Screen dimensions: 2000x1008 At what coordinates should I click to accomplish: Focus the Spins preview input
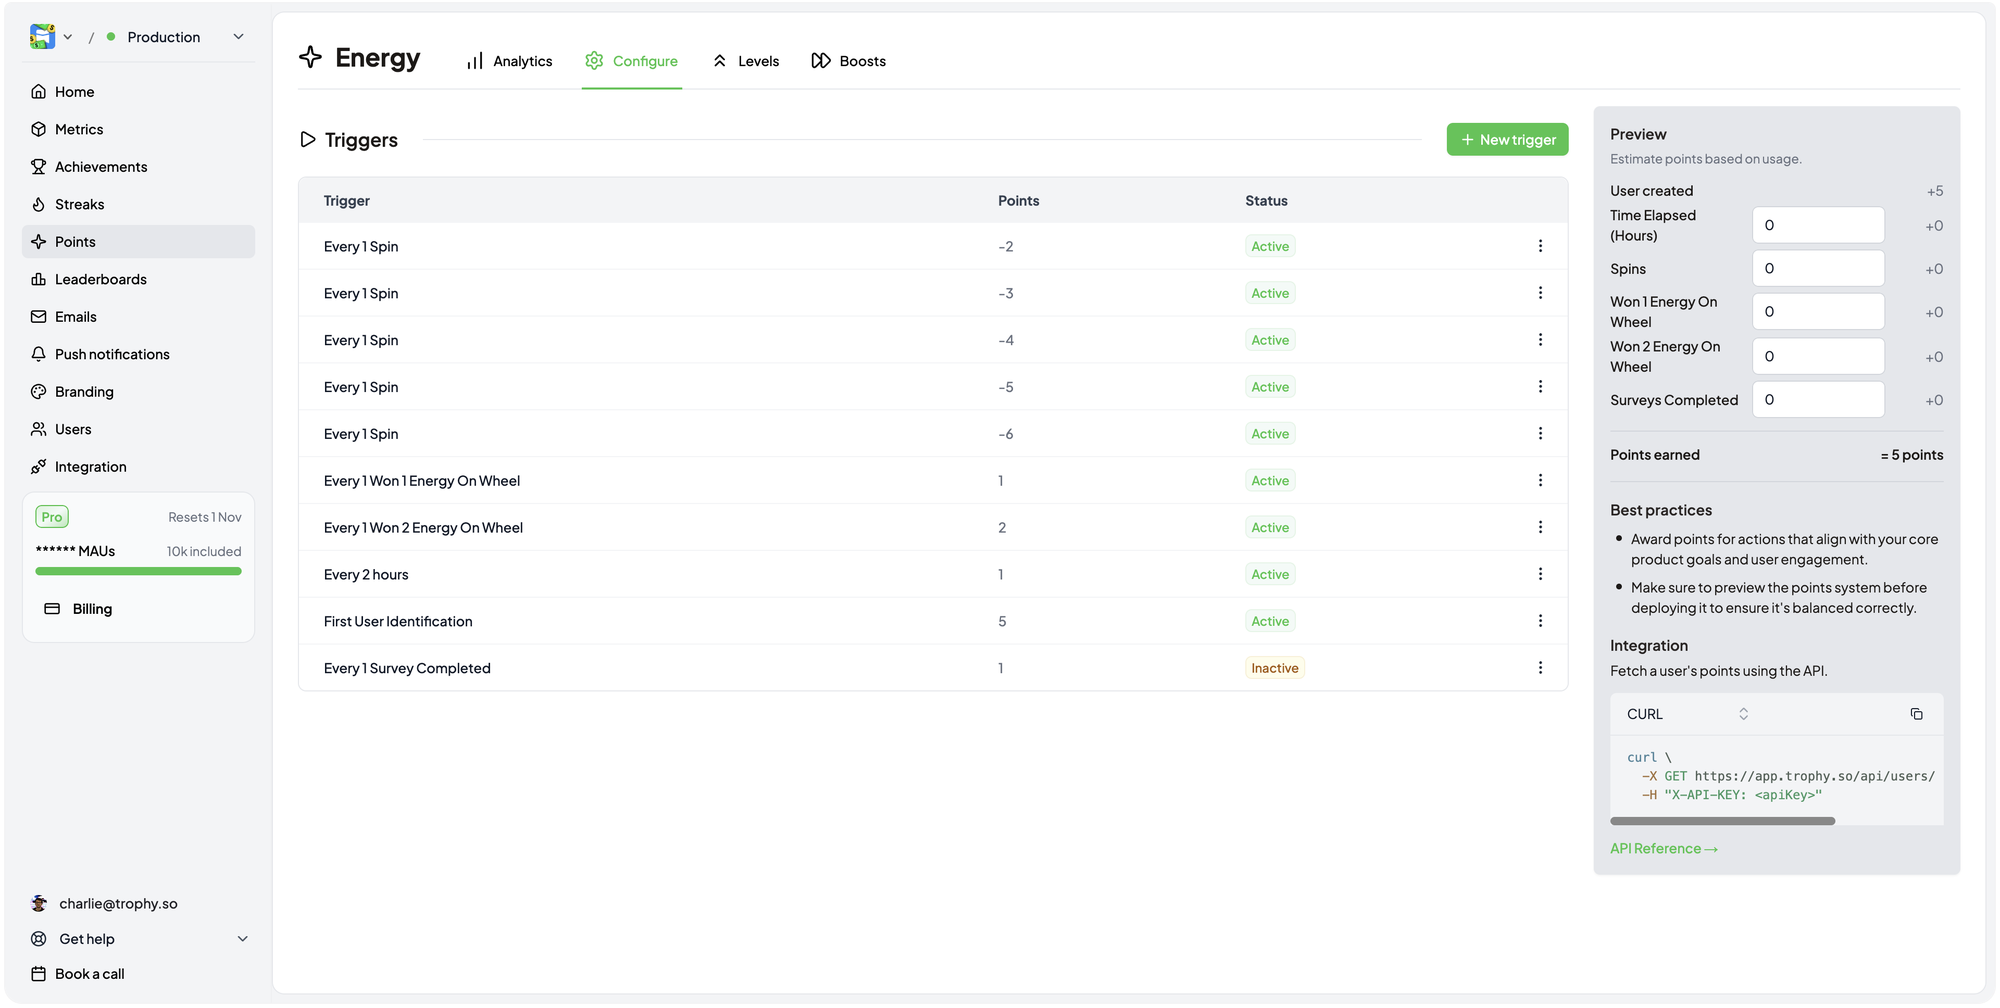point(1818,269)
